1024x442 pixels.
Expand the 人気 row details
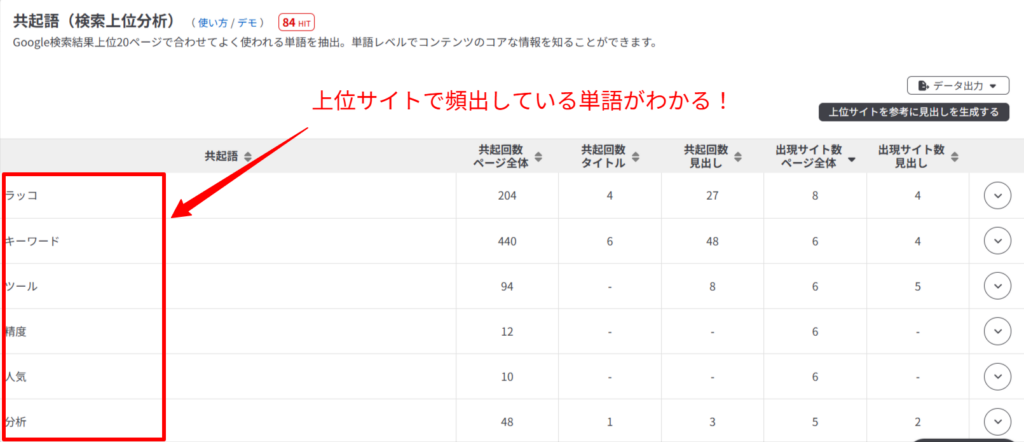[x=997, y=376]
